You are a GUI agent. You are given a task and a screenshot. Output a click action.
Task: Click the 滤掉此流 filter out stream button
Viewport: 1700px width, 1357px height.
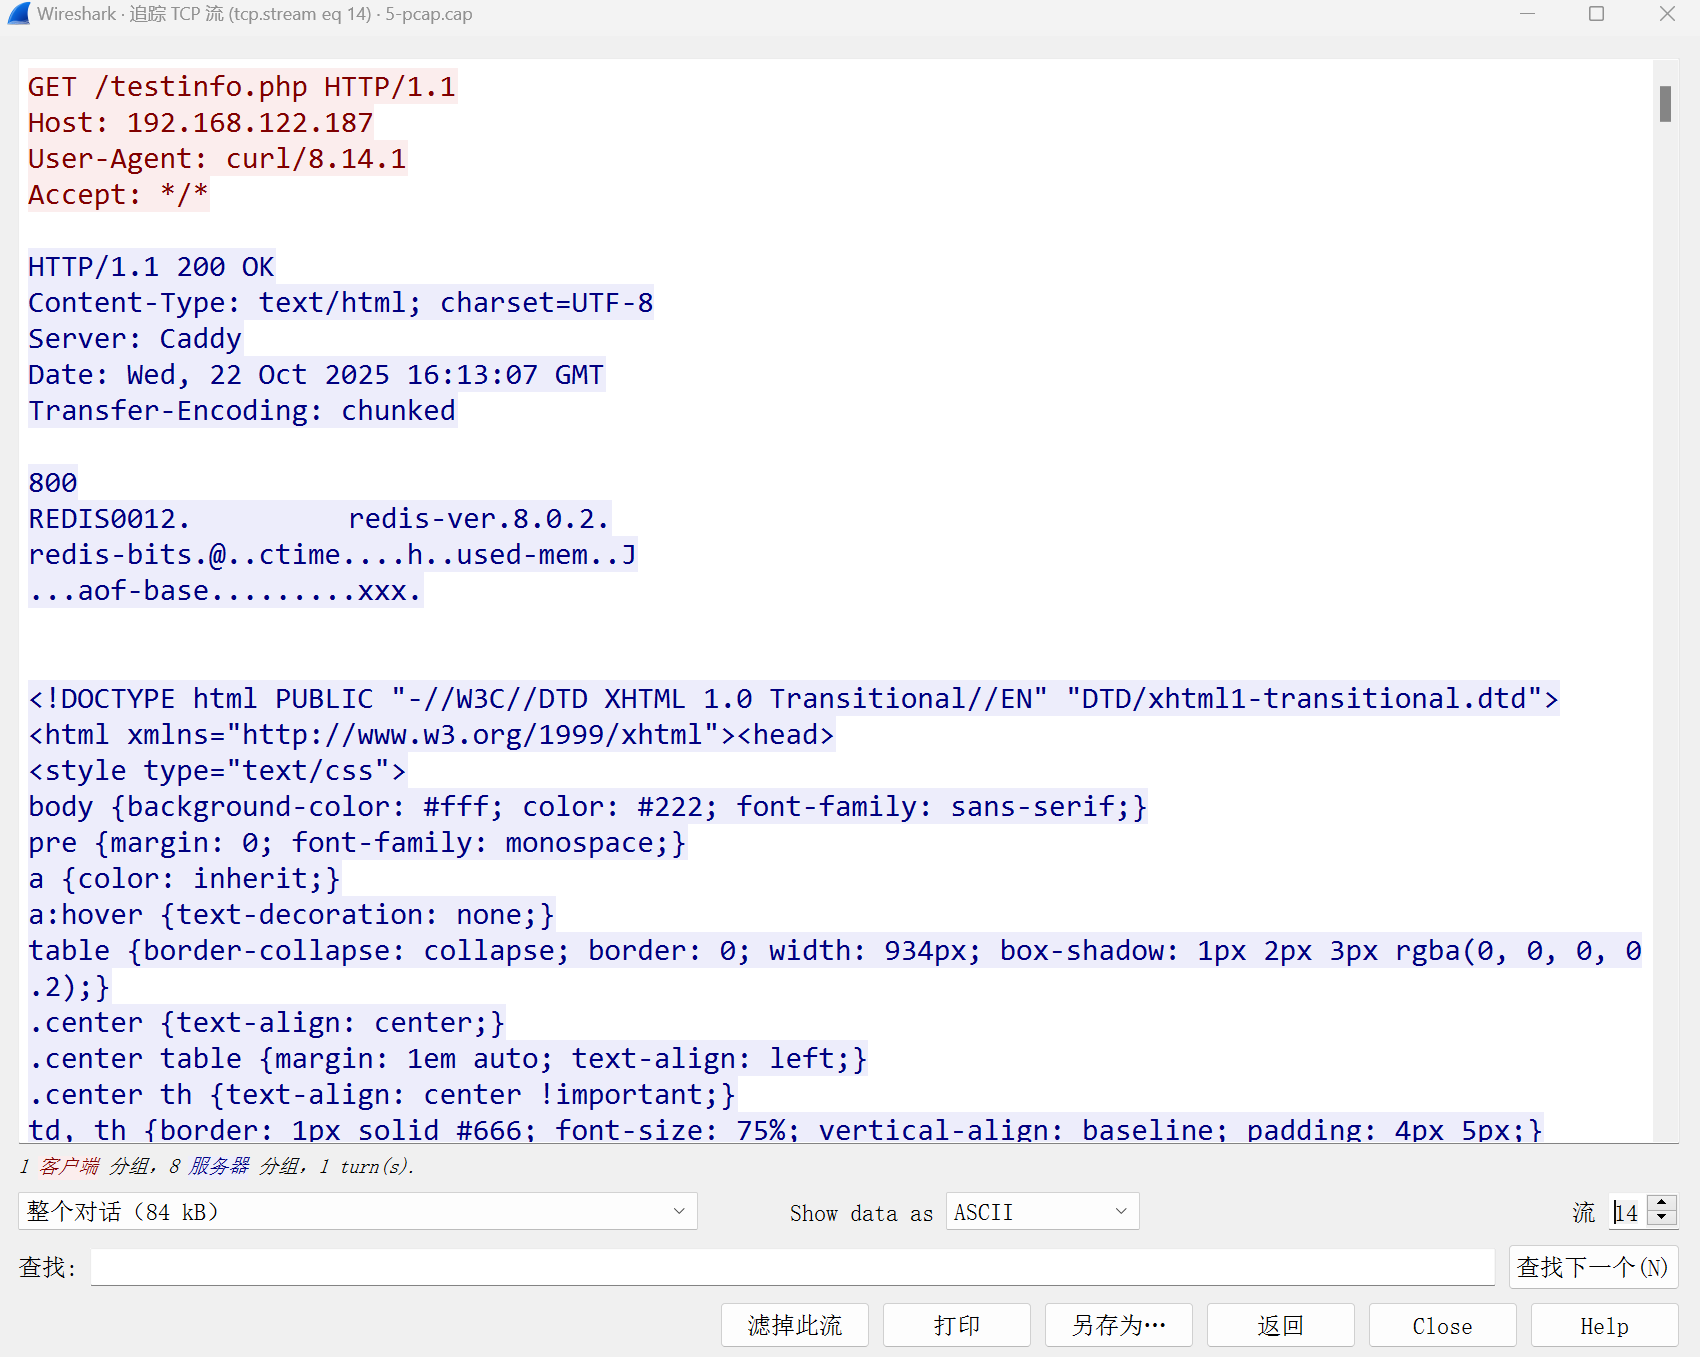[x=795, y=1325]
